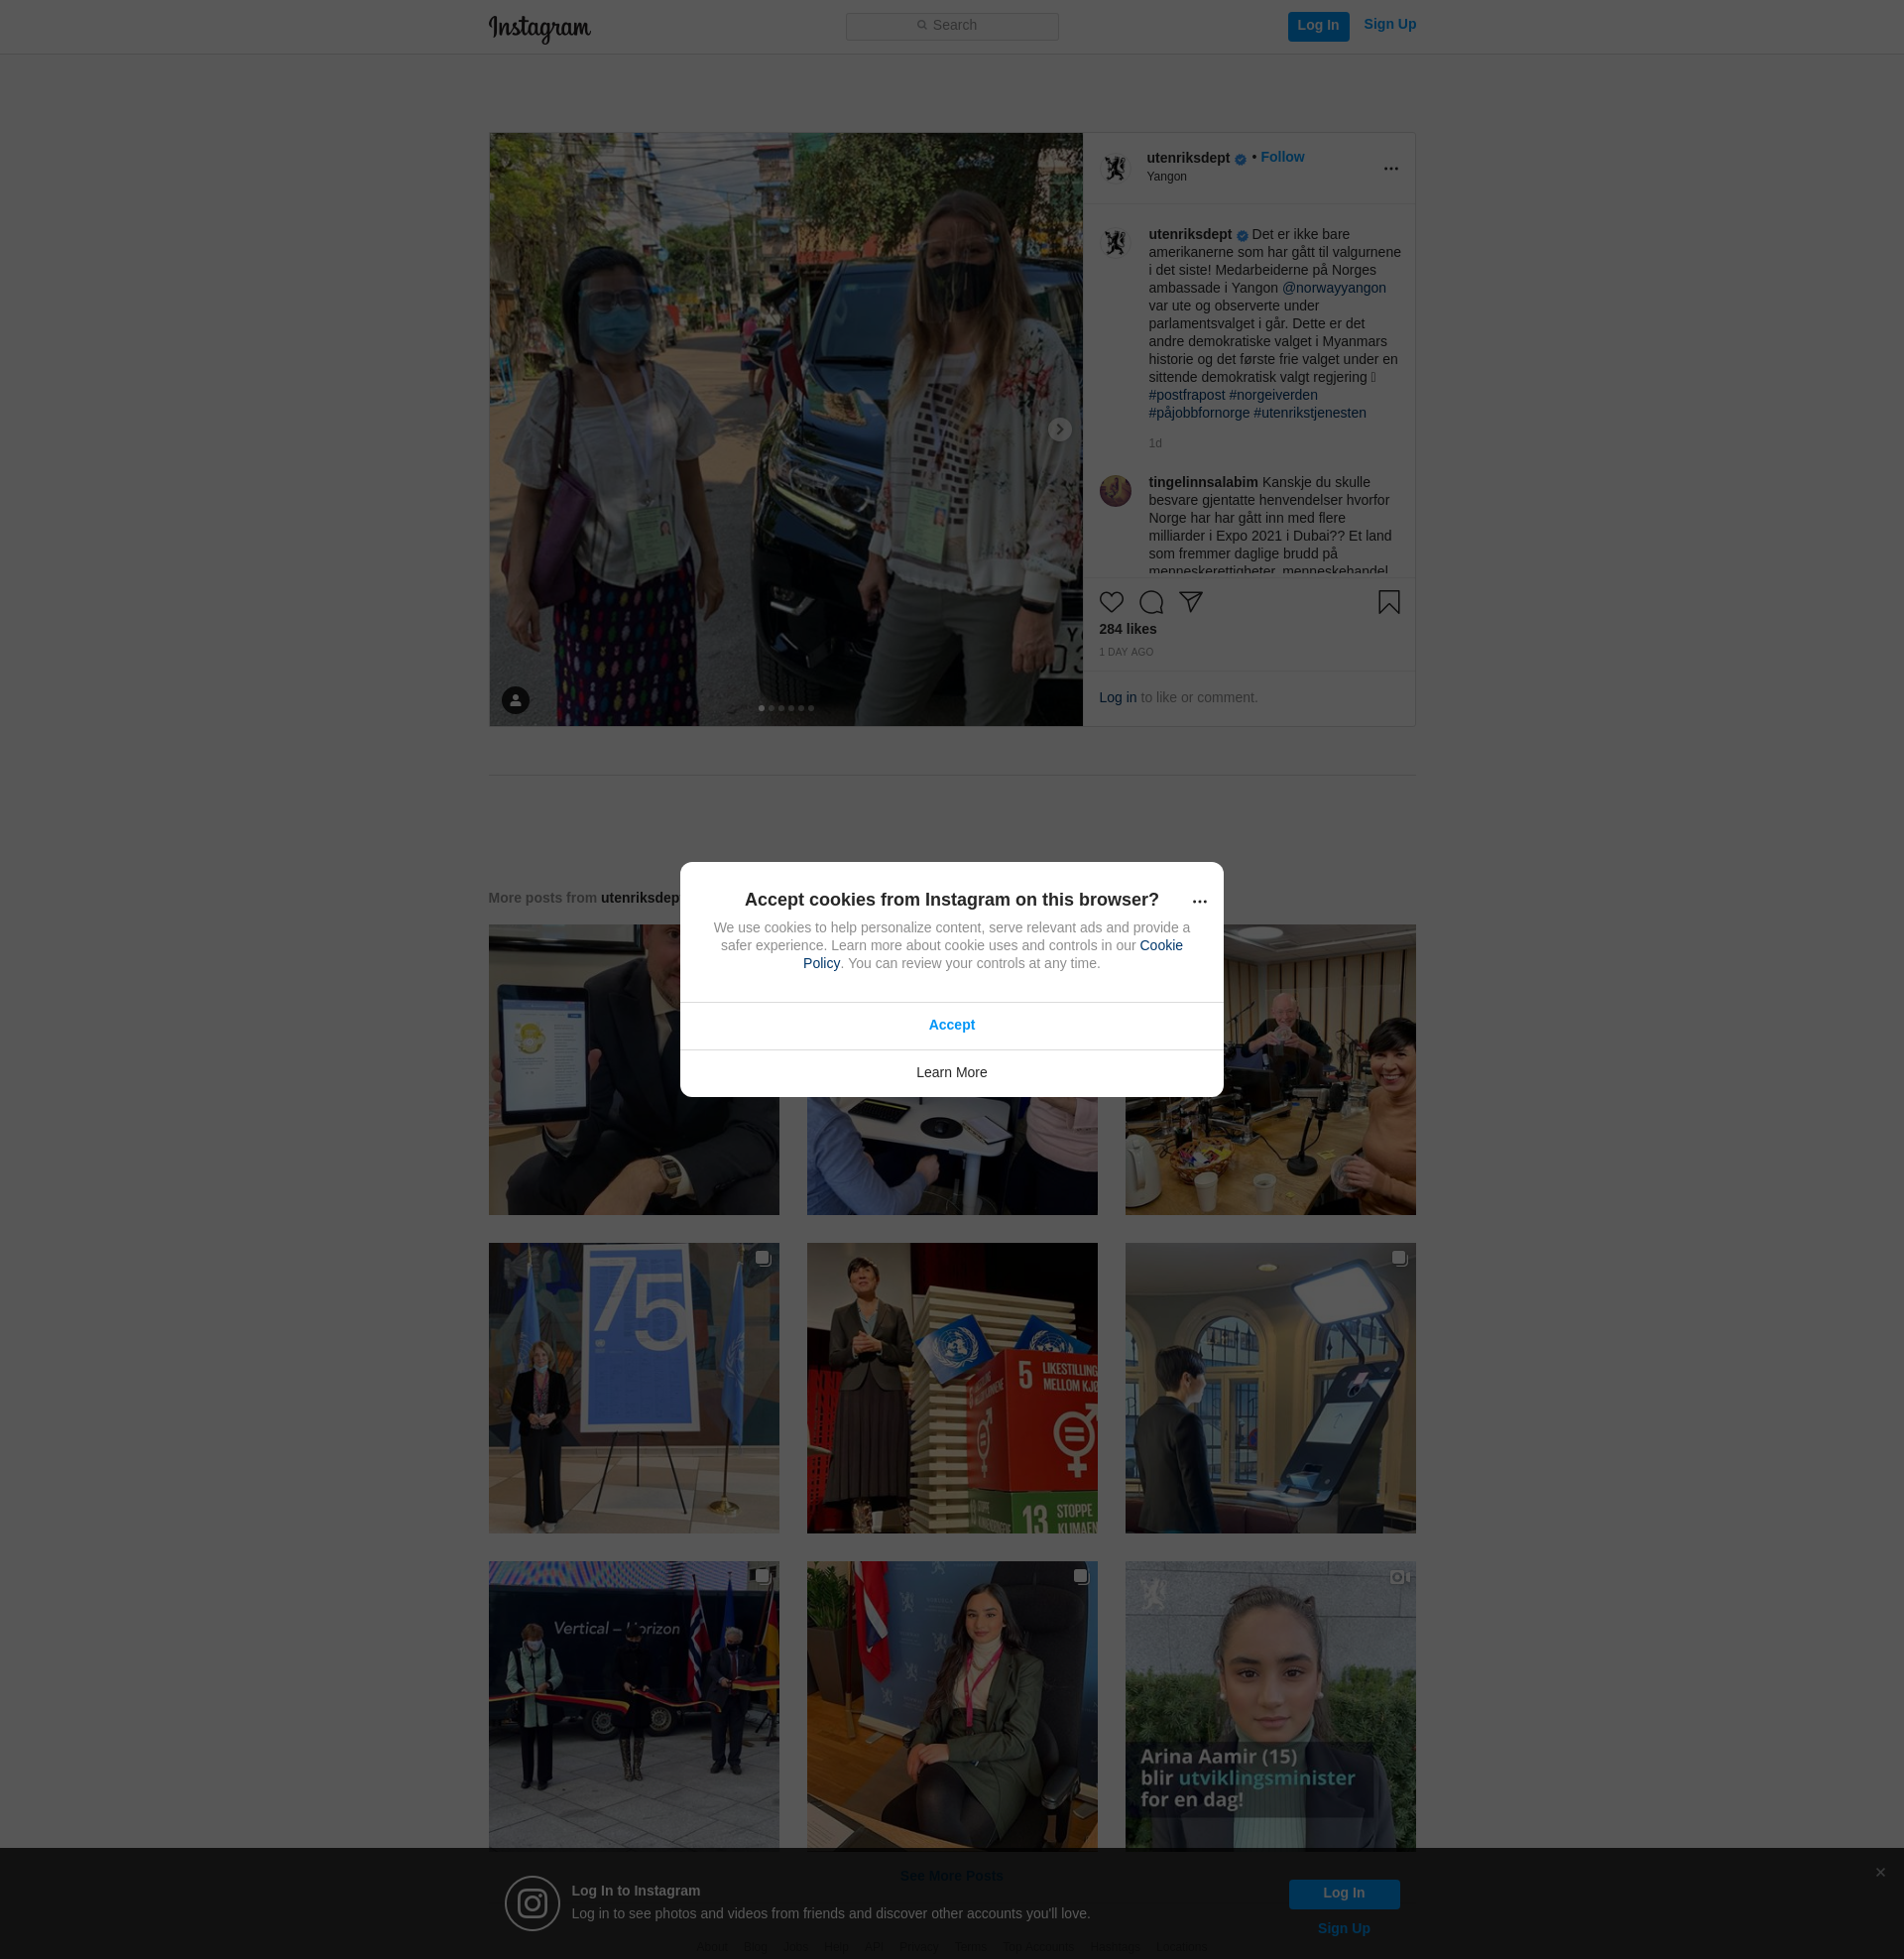
Task: Open the #postfrapost hashtag
Action: [x=1186, y=395]
